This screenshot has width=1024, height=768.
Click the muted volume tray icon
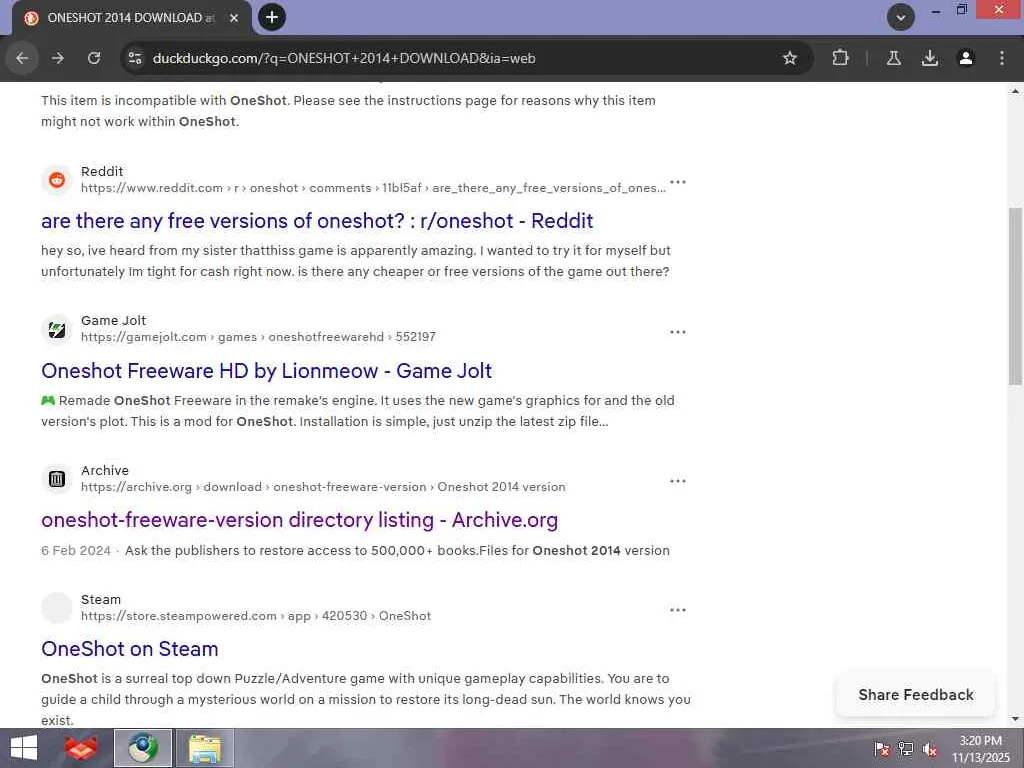[930, 749]
